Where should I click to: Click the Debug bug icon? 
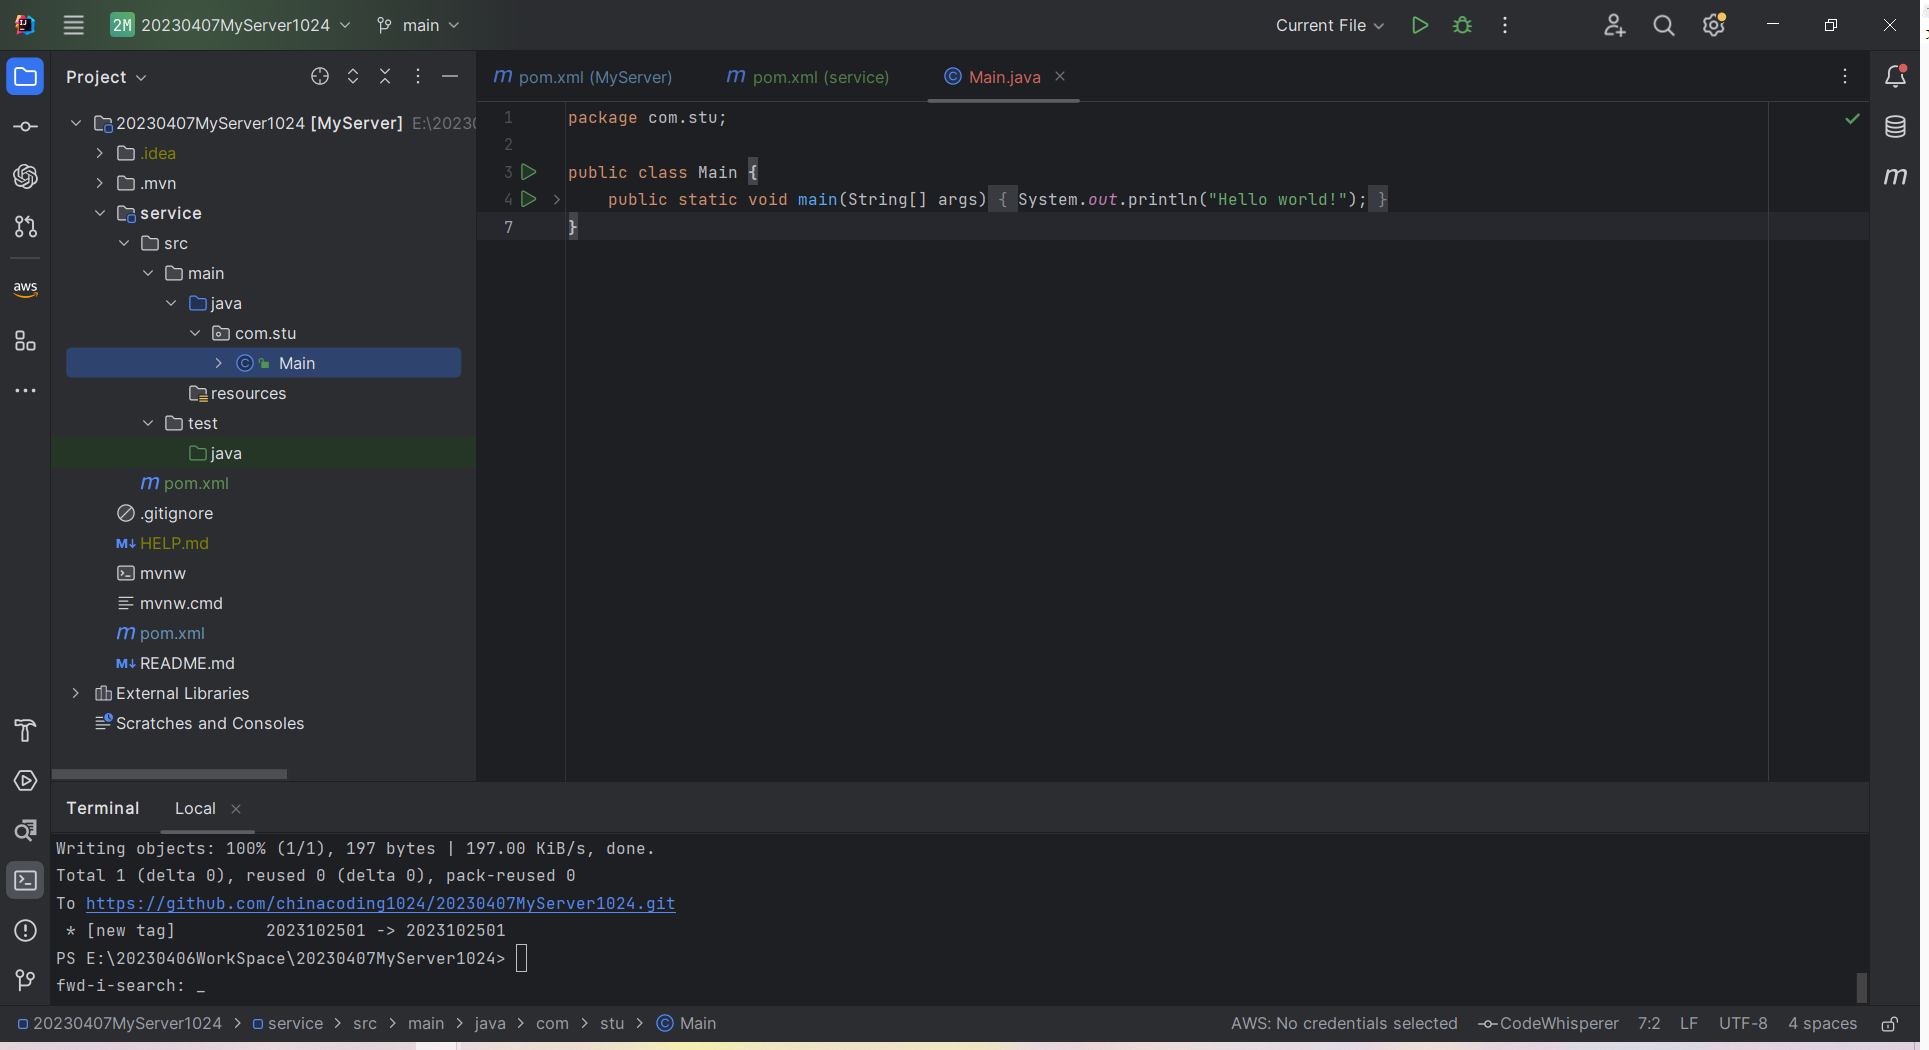1462,25
